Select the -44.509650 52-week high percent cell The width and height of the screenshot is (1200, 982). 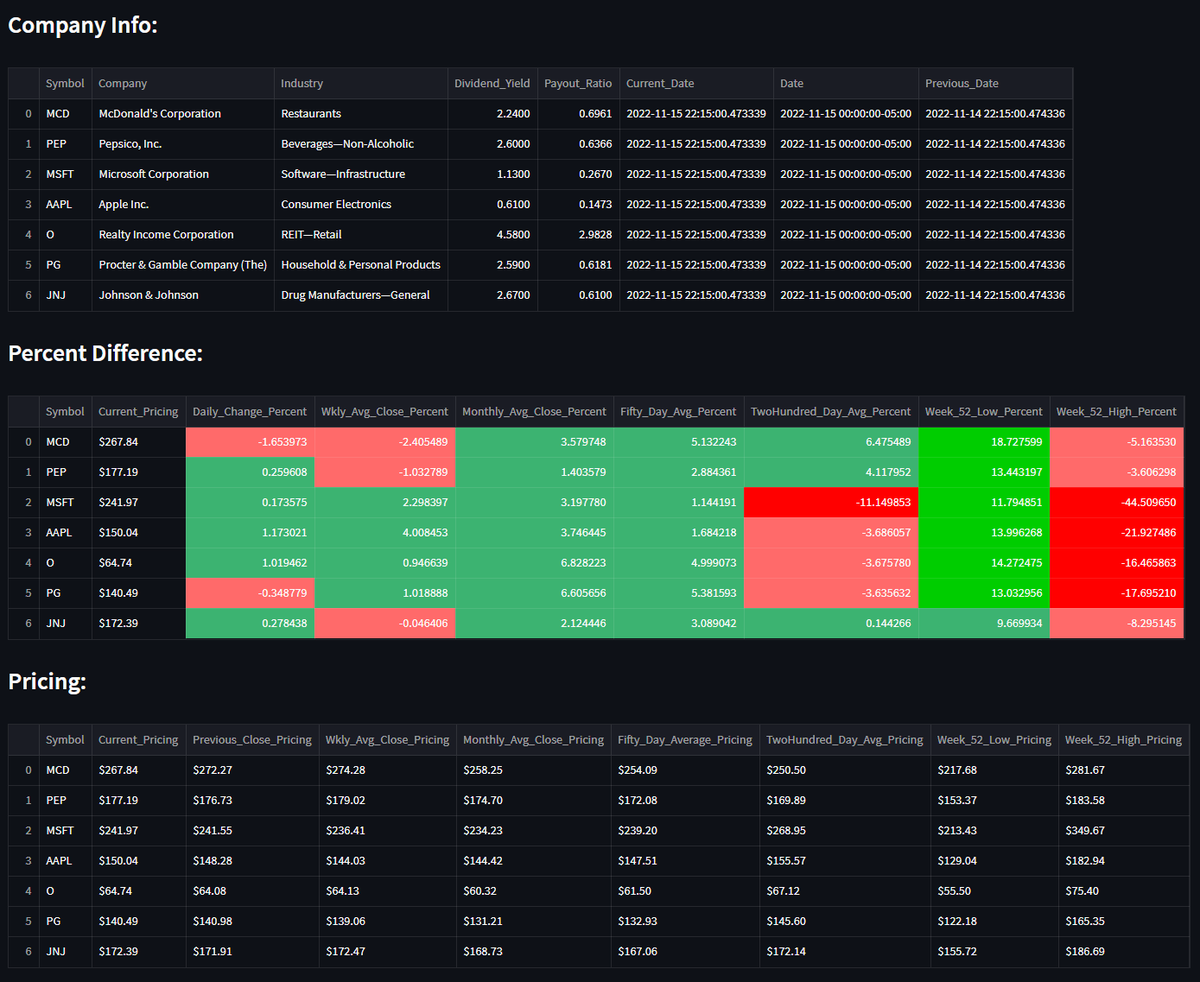pos(1116,502)
